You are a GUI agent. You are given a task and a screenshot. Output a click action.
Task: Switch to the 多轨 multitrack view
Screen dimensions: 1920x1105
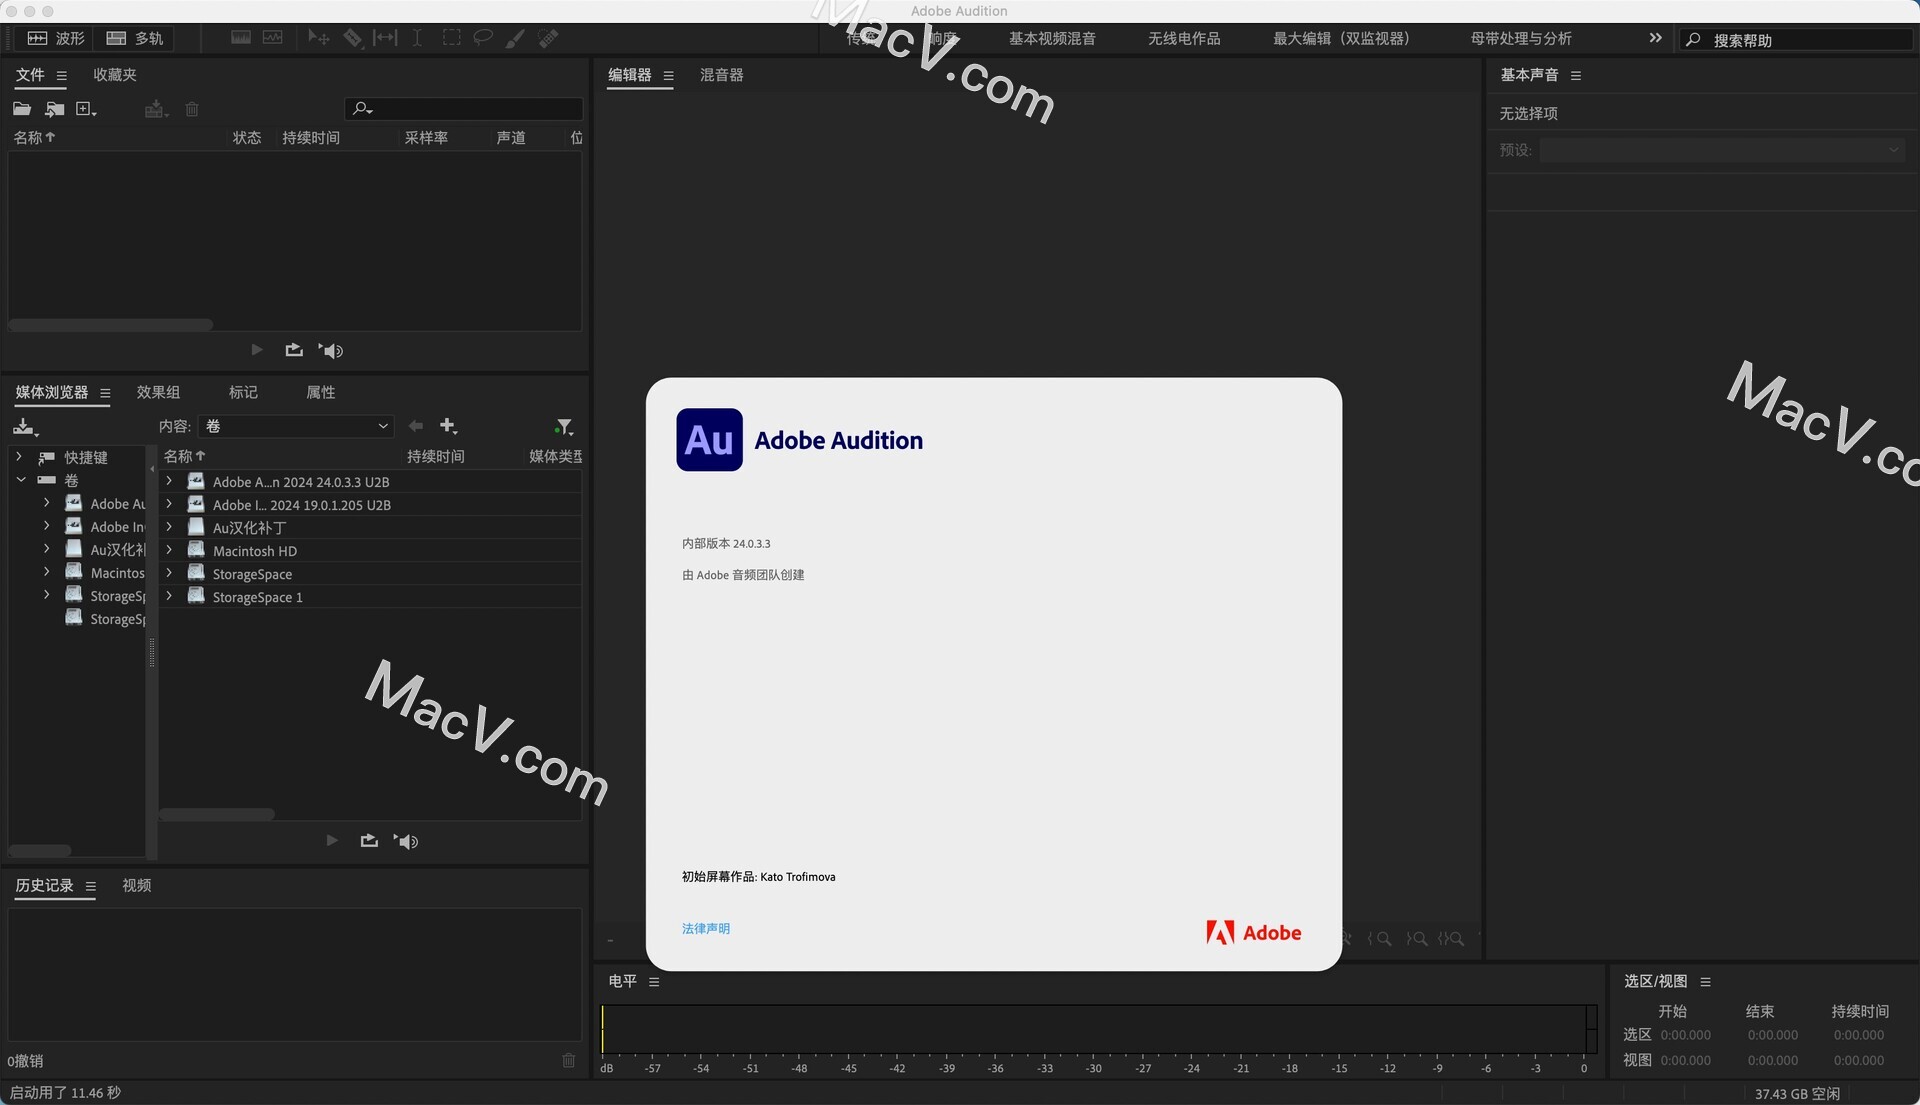click(134, 38)
